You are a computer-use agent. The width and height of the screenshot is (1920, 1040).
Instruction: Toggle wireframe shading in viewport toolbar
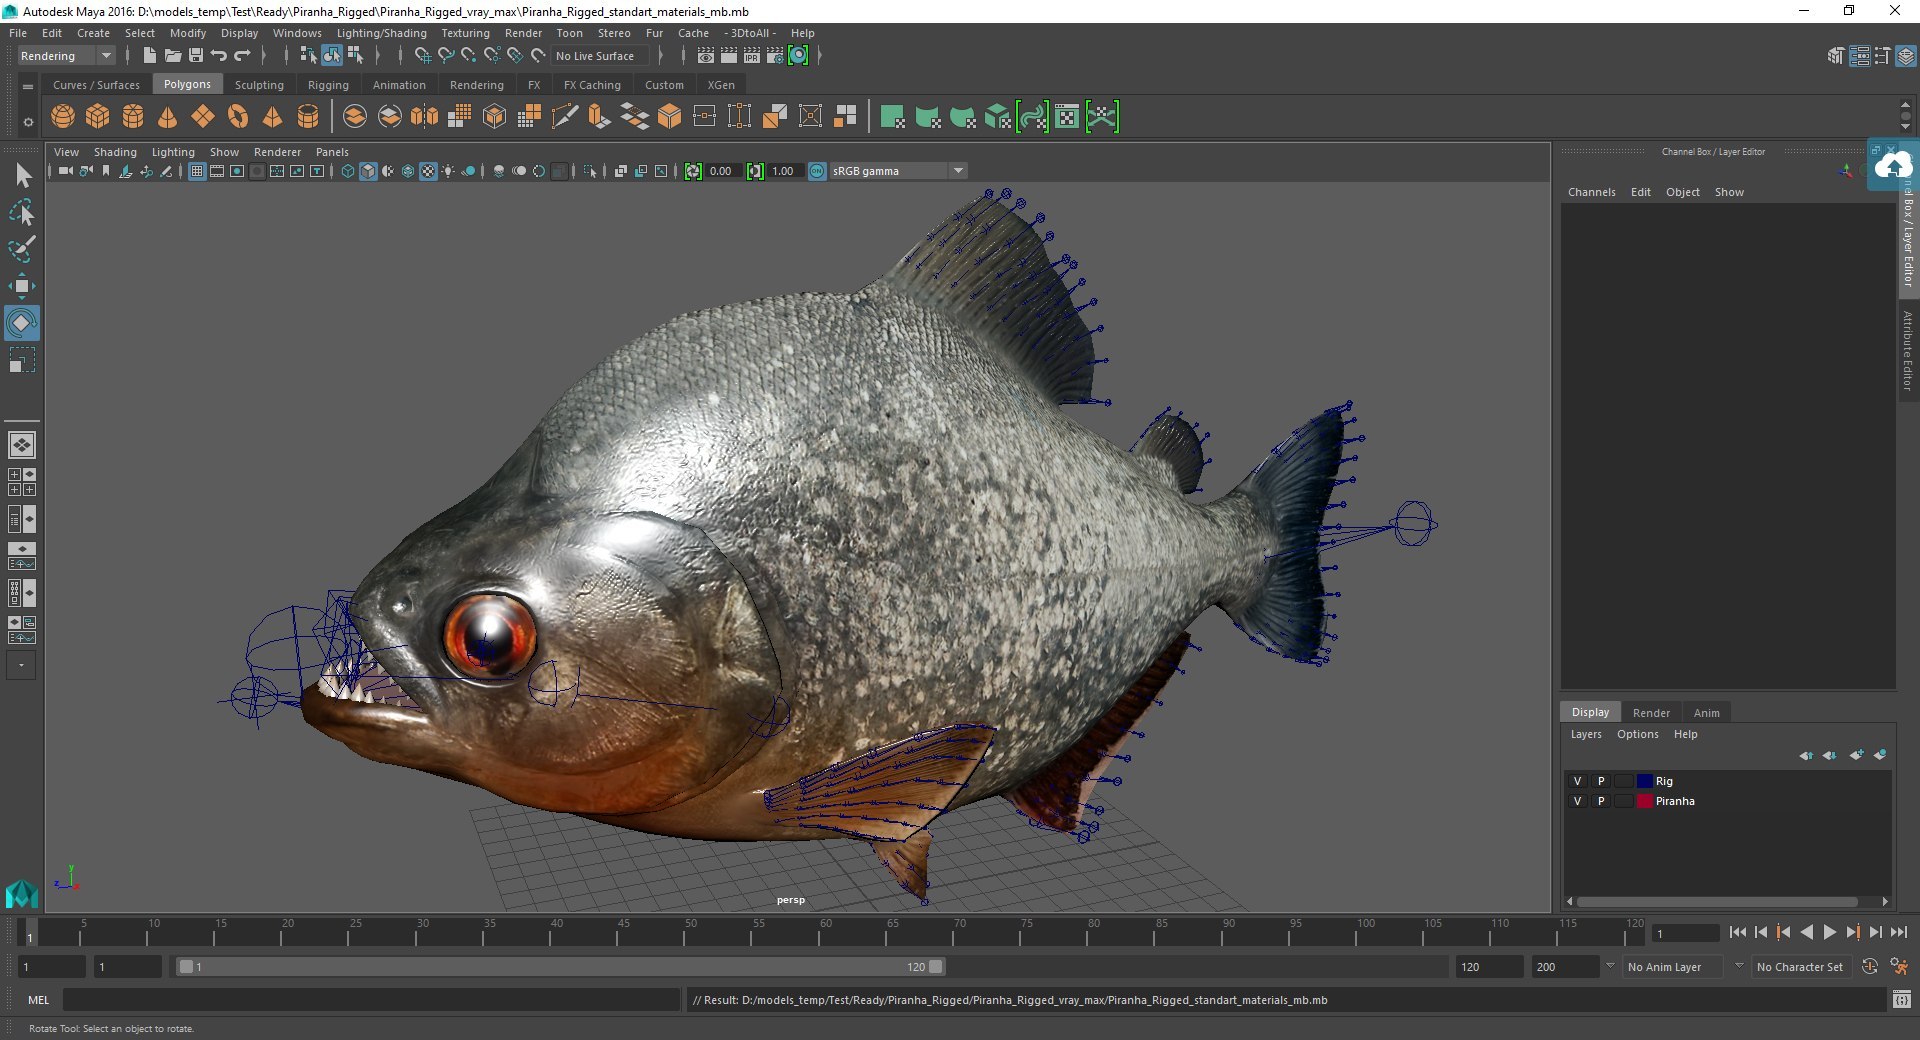348,171
